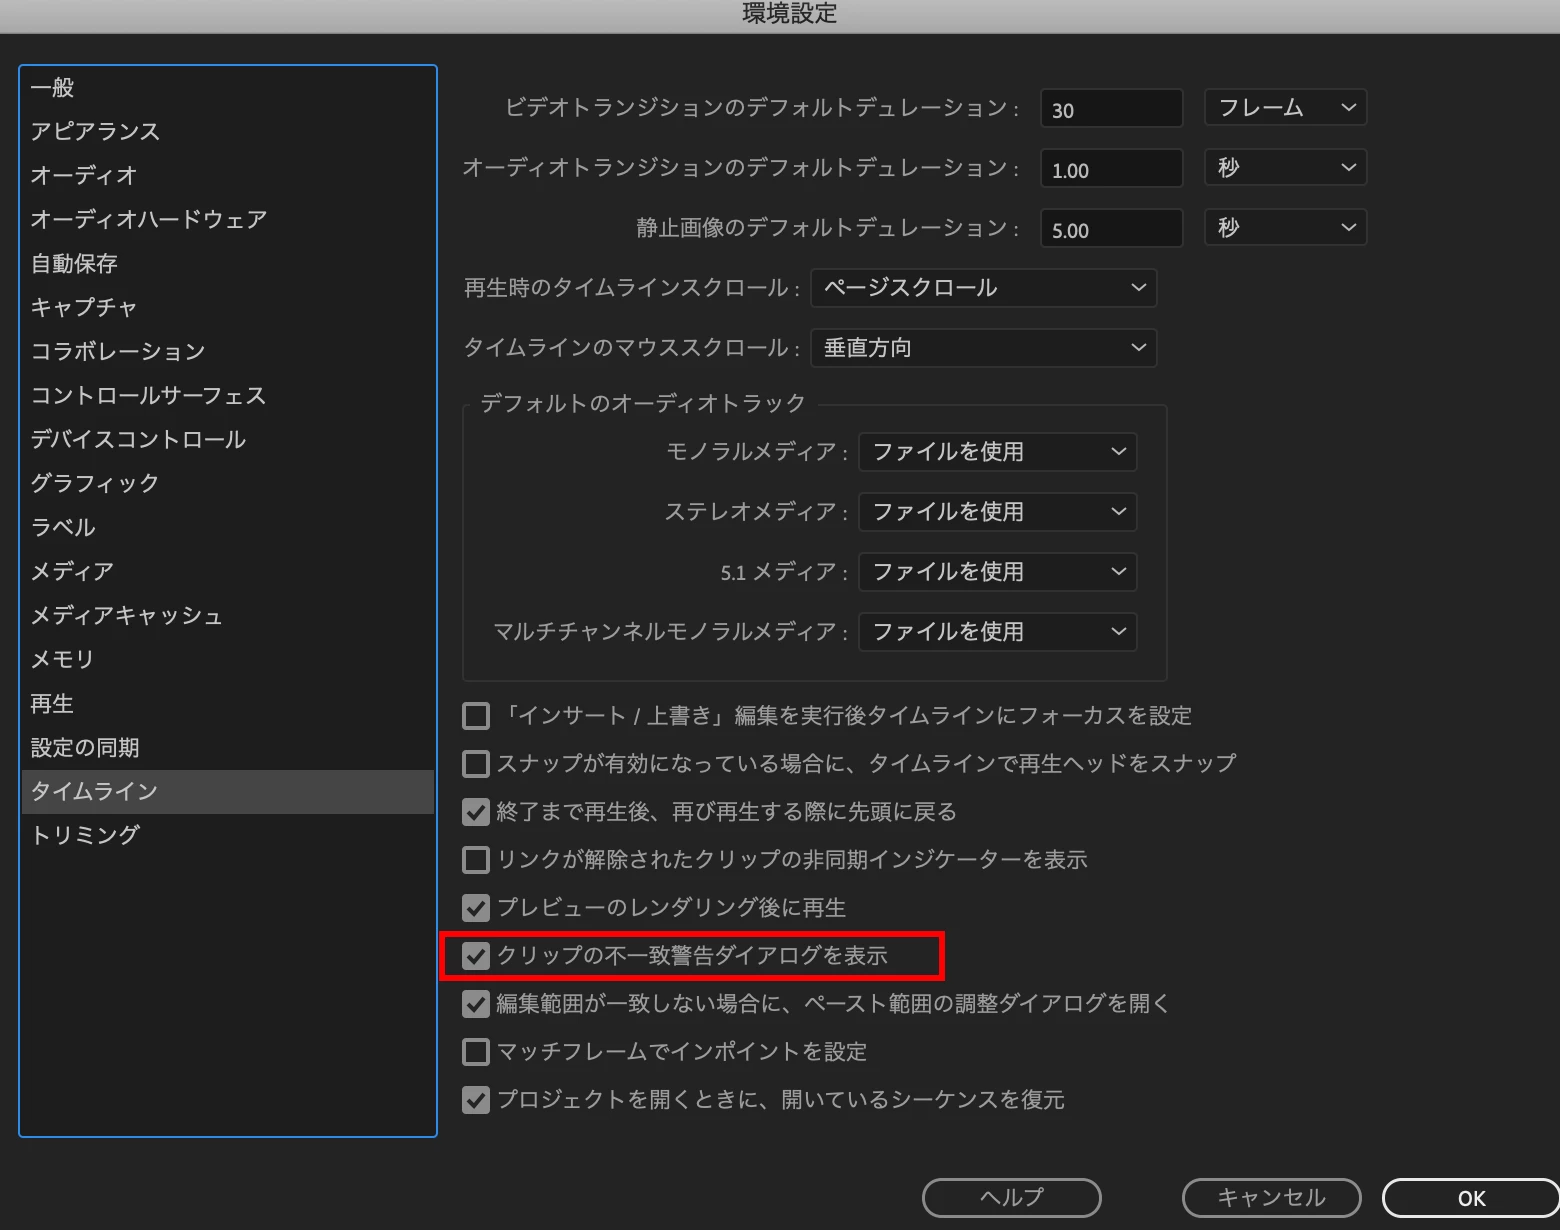Image resolution: width=1560 pixels, height=1230 pixels.
Task: Open 秒 unit dropdown for still image duration
Action: point(1286,228)
